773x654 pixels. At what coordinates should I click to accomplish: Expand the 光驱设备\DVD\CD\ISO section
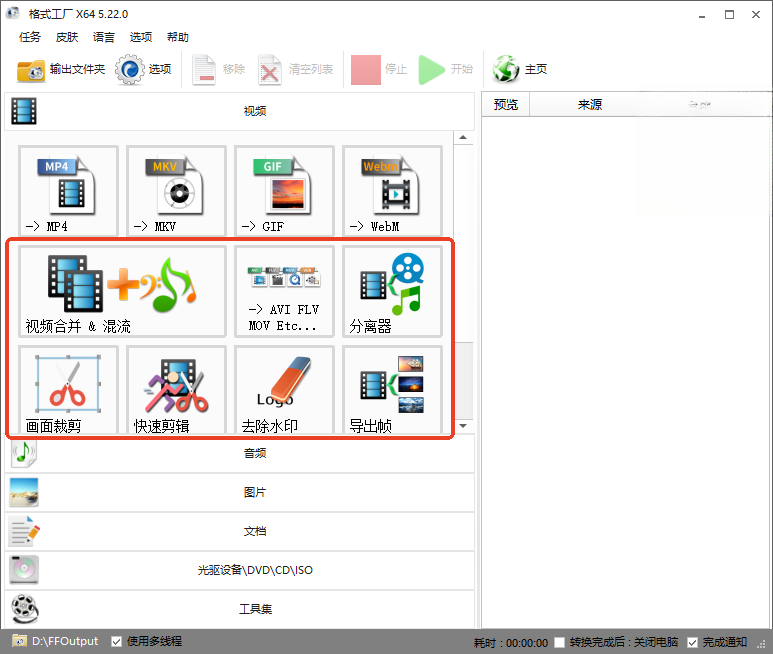[x=240, y=570]
